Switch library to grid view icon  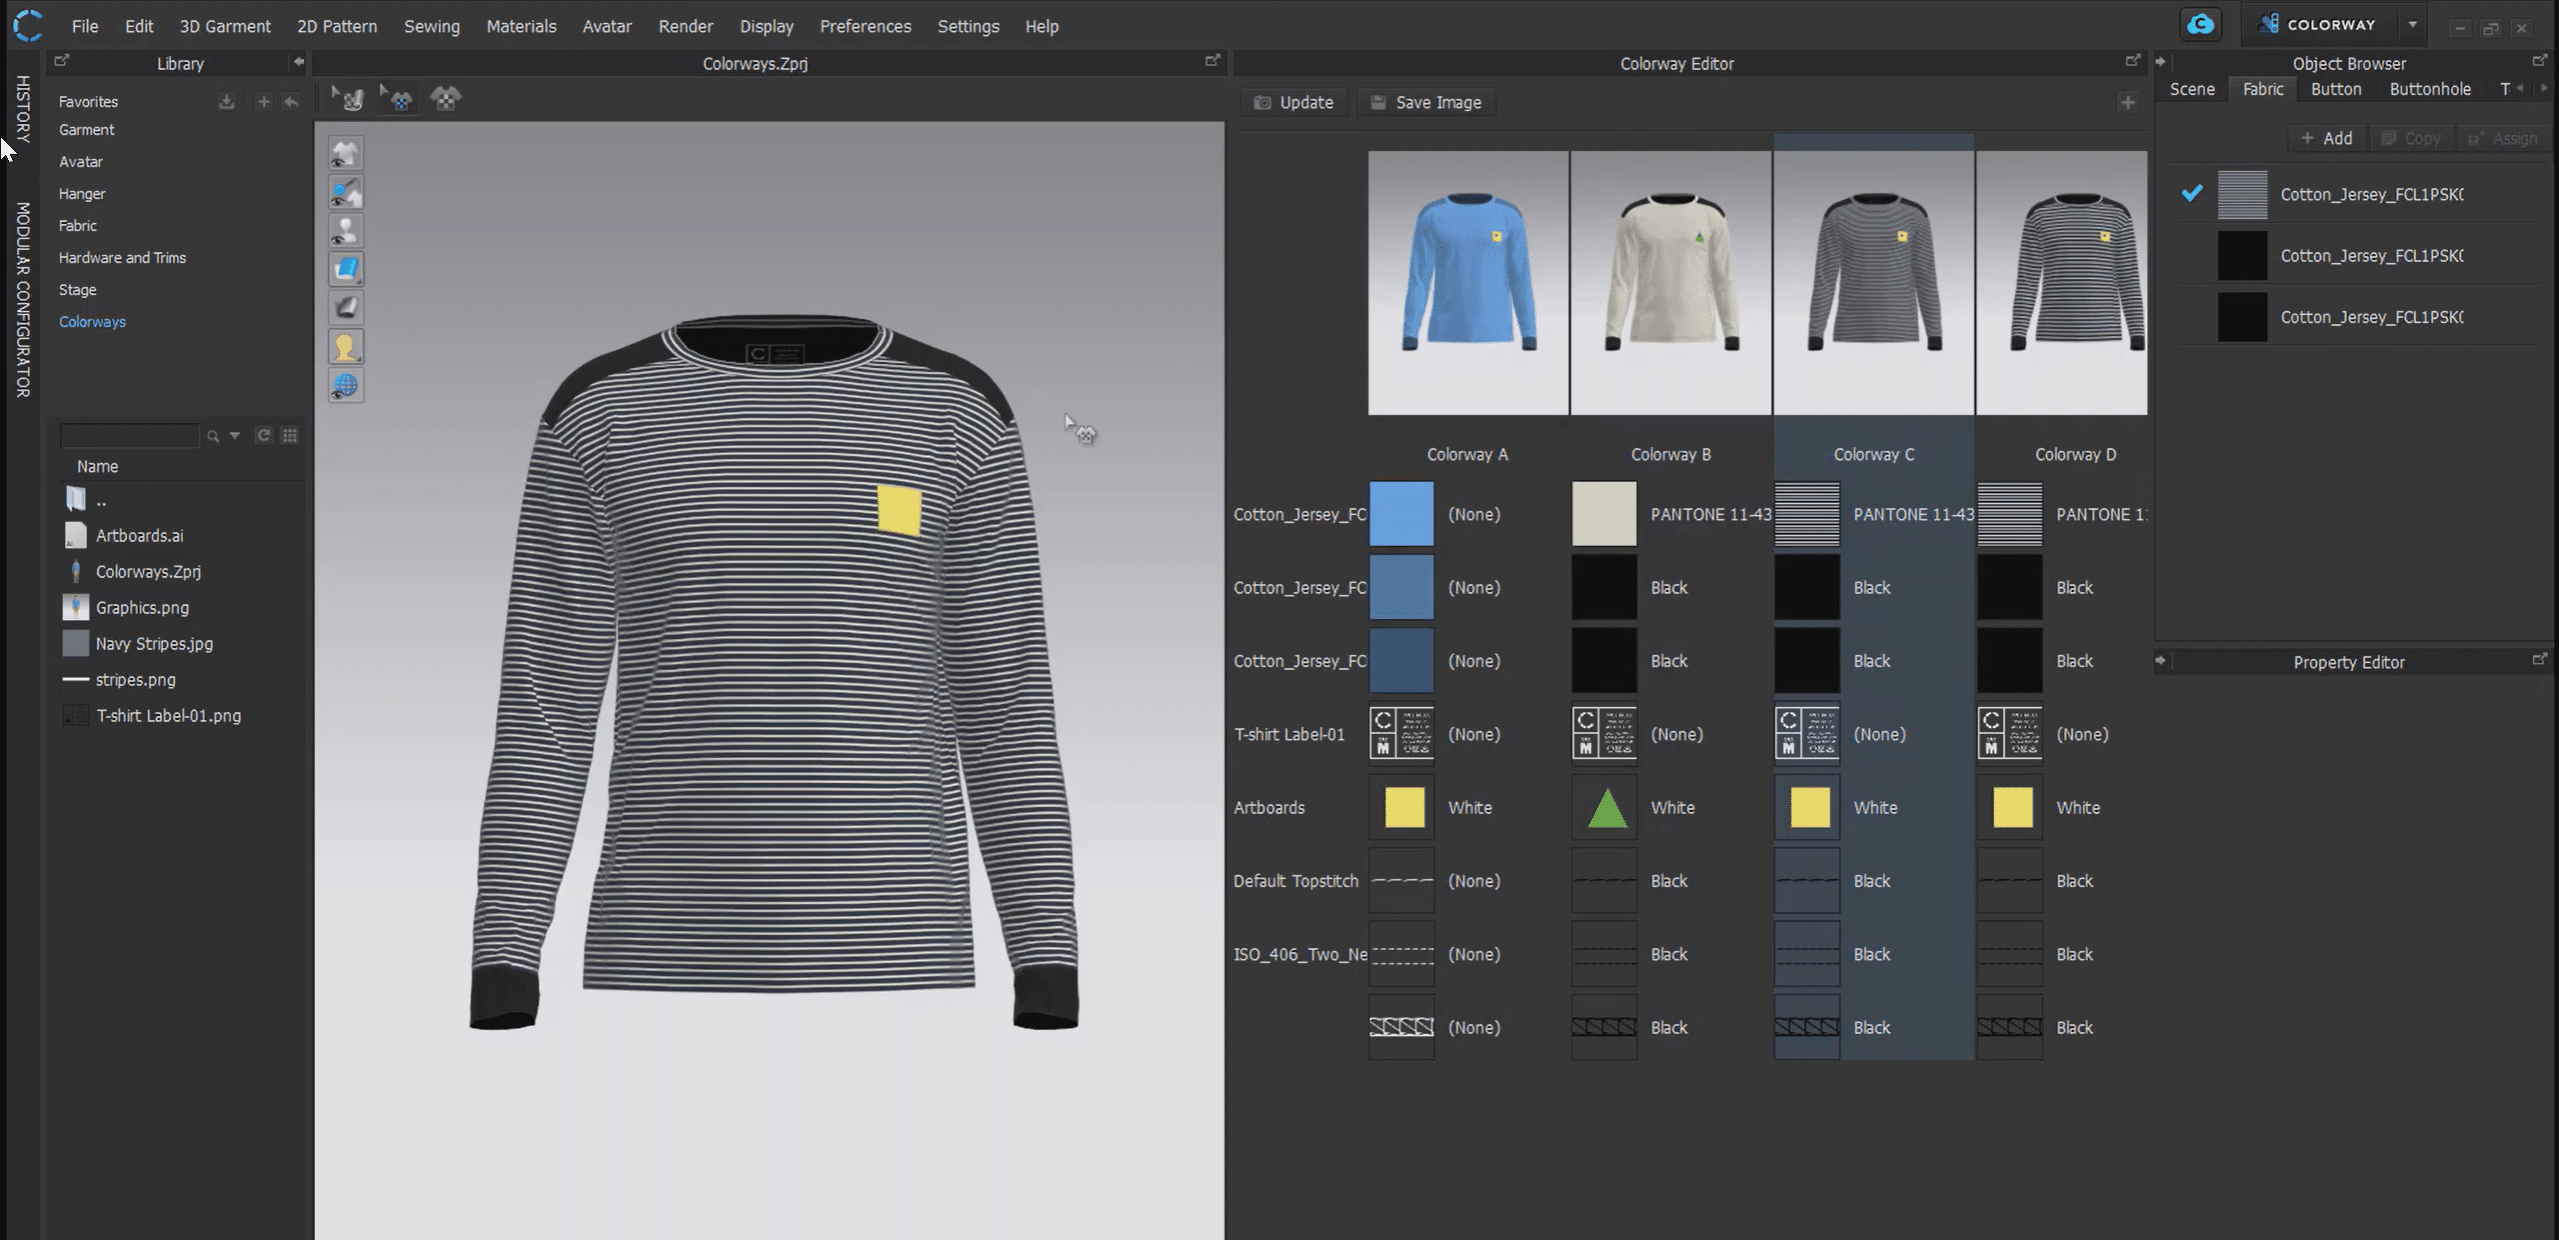290,435
